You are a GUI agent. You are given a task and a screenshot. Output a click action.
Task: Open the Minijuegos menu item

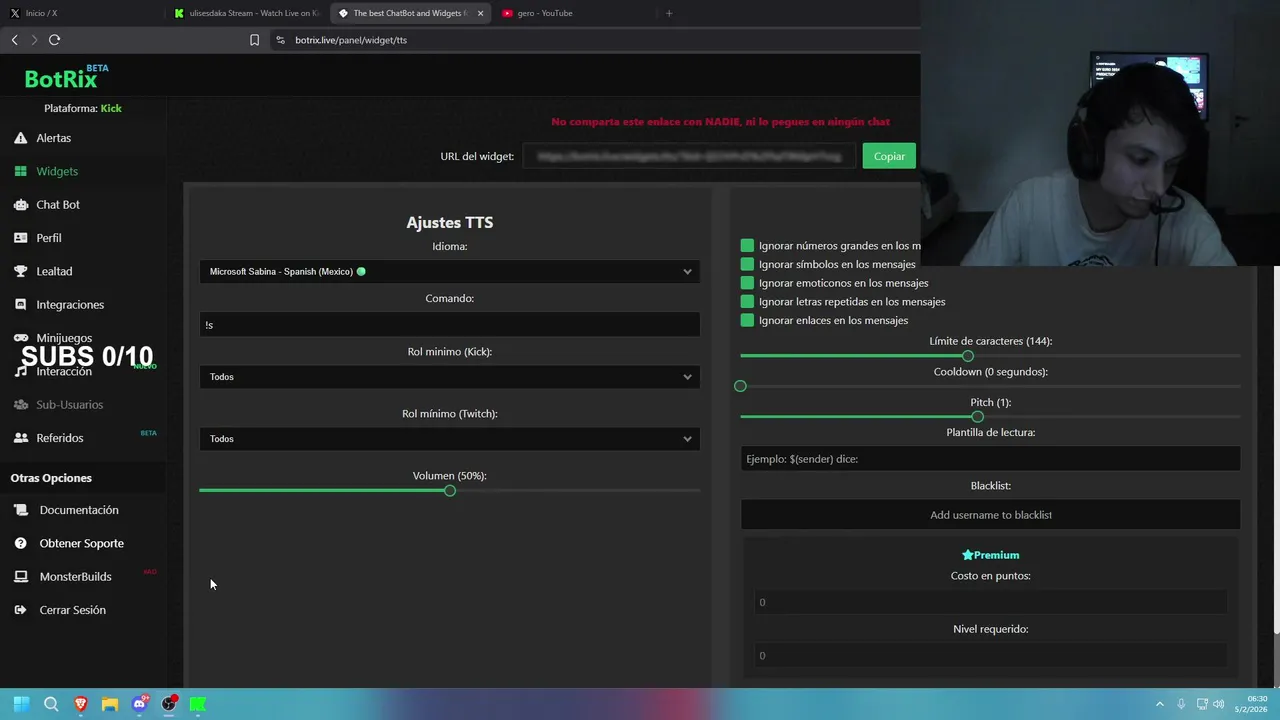(x=64, y=338)
